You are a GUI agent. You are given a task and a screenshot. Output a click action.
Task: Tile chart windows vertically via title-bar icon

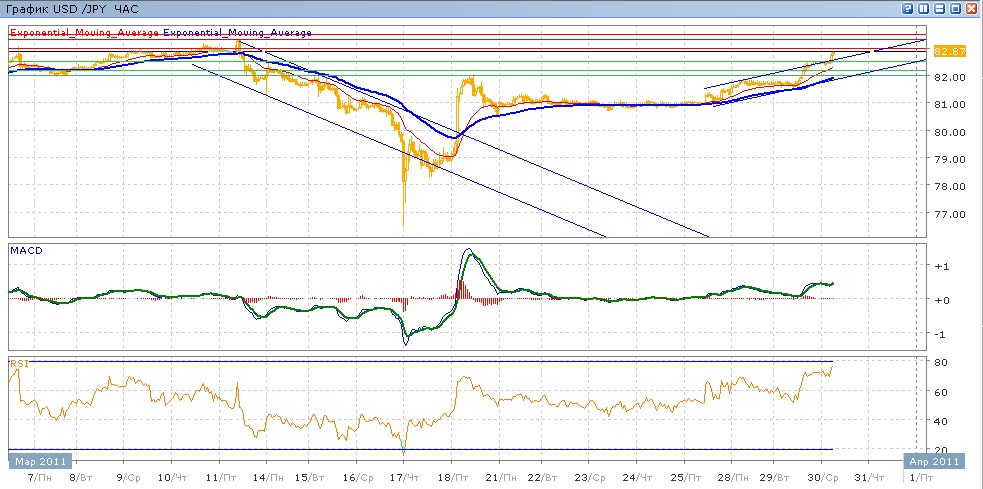pyautogui.click(x=923, y=8)
